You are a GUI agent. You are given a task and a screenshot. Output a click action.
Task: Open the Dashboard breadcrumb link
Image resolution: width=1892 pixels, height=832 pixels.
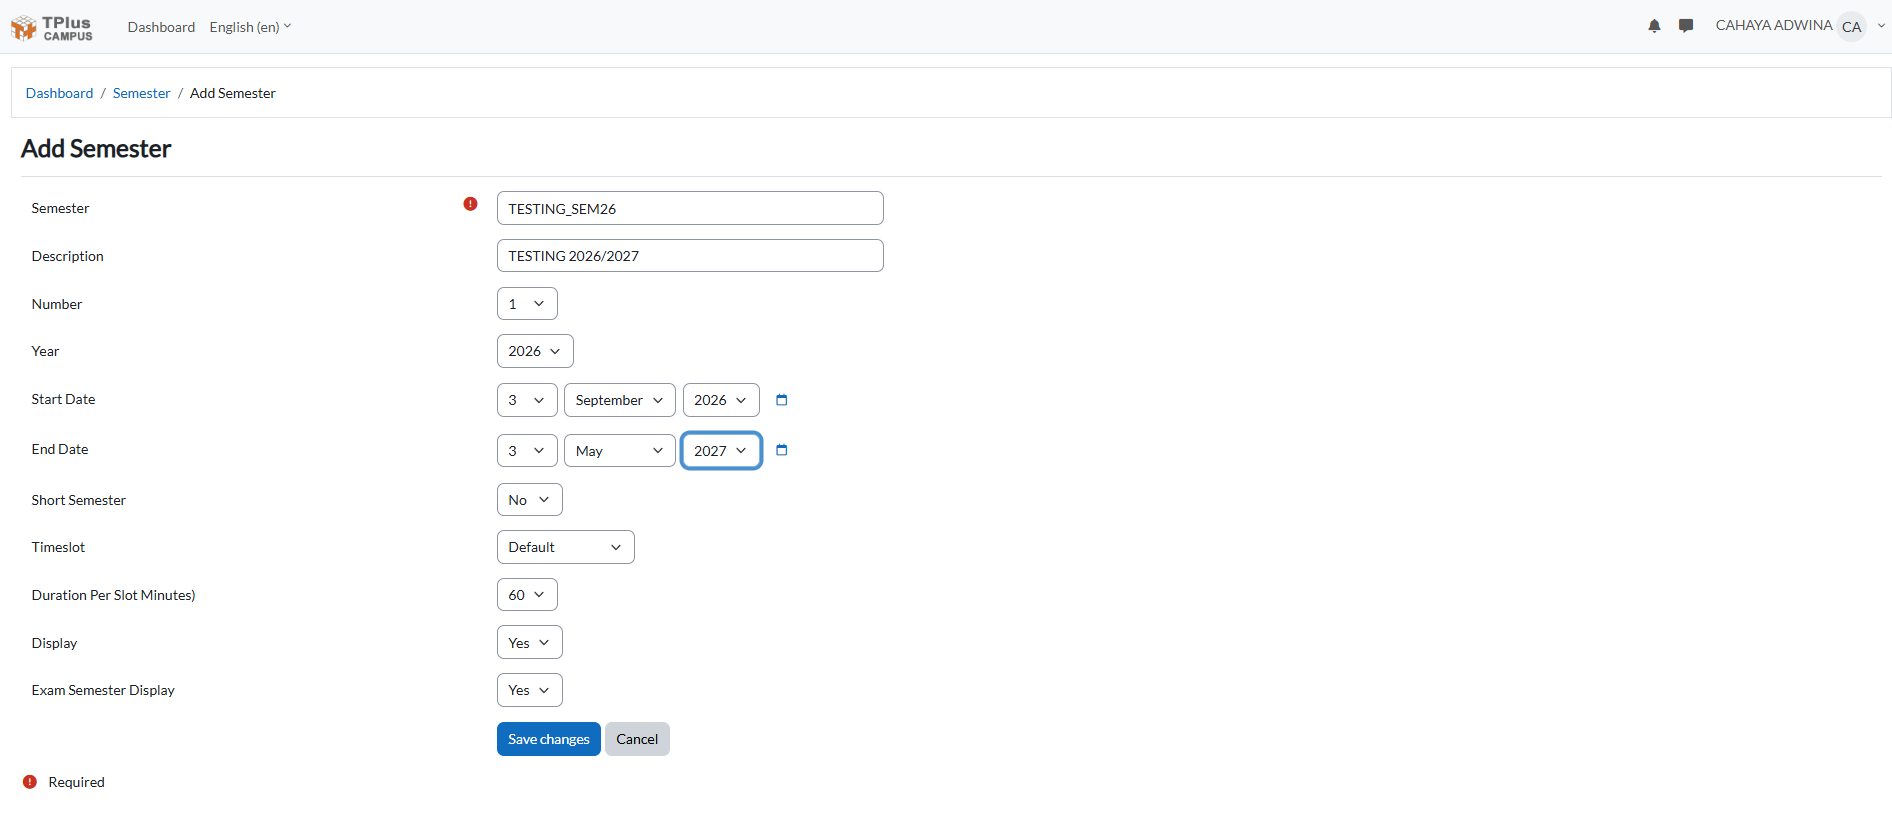pos(59,93)
